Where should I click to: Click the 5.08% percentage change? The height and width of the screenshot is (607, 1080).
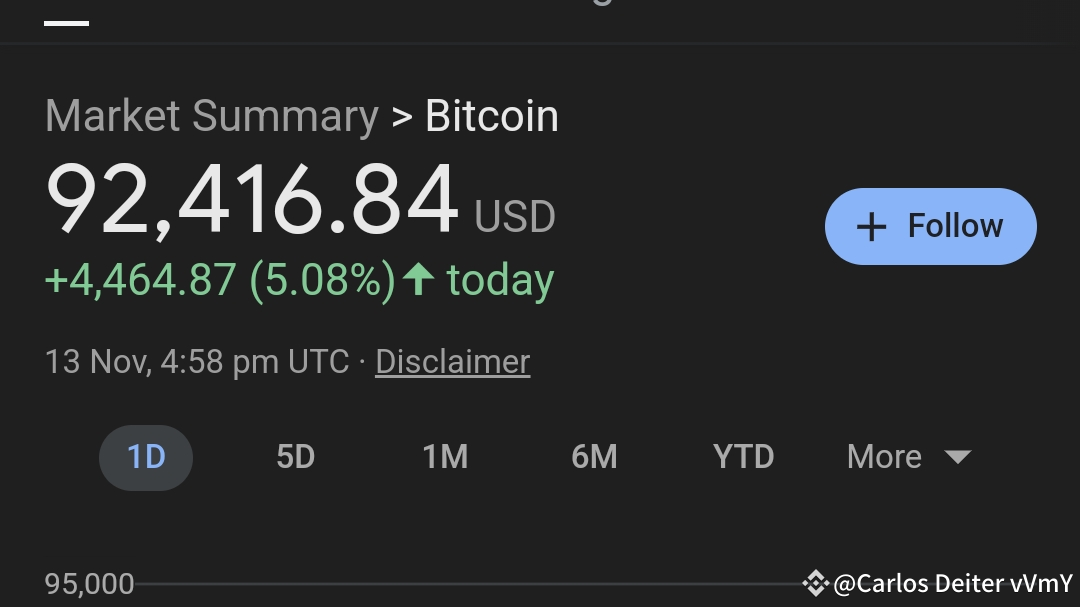coord(322,280)
